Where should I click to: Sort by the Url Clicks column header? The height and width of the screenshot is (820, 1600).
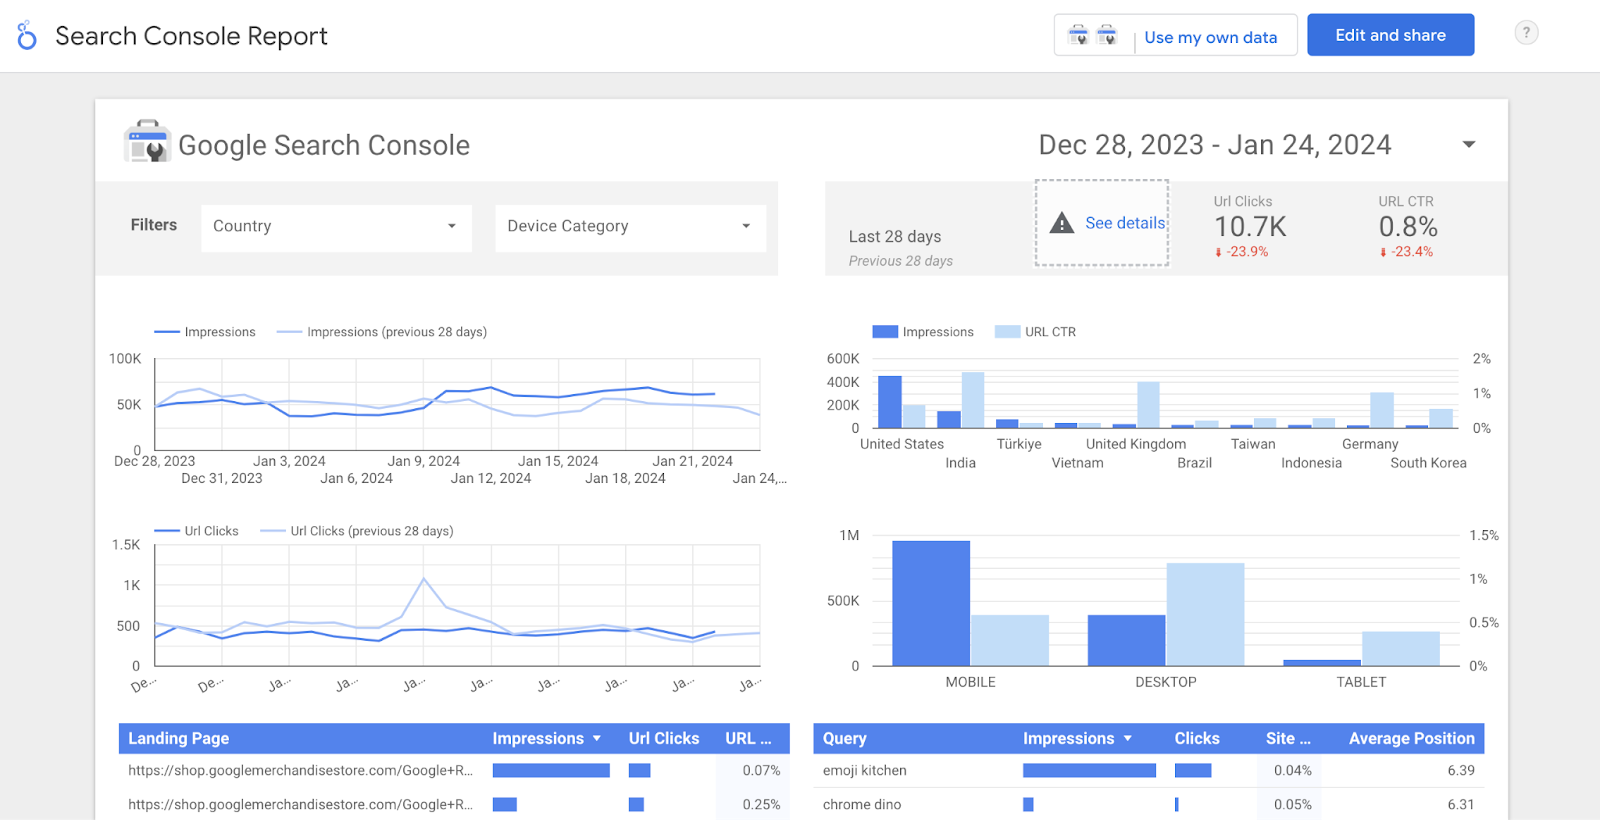click(x=663, y=739)
